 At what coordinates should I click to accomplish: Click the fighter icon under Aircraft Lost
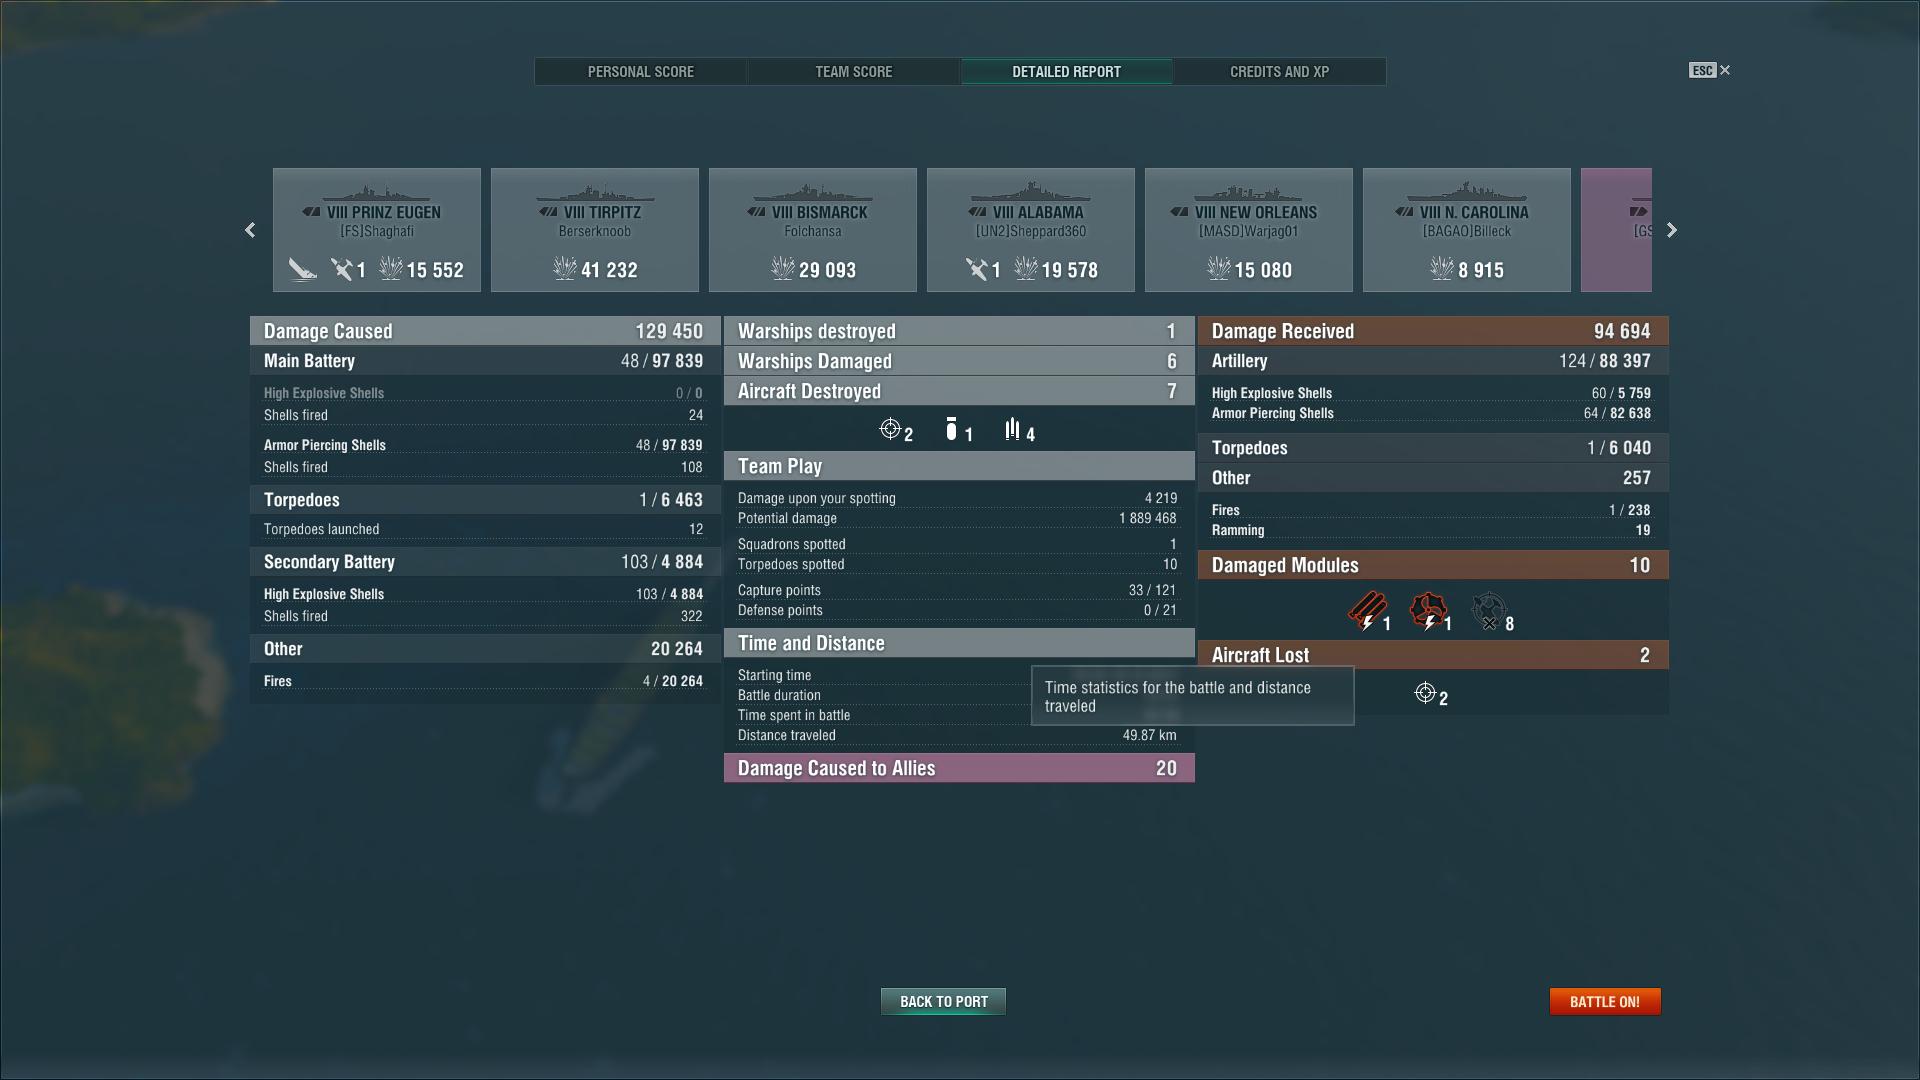pos(1425,693)
